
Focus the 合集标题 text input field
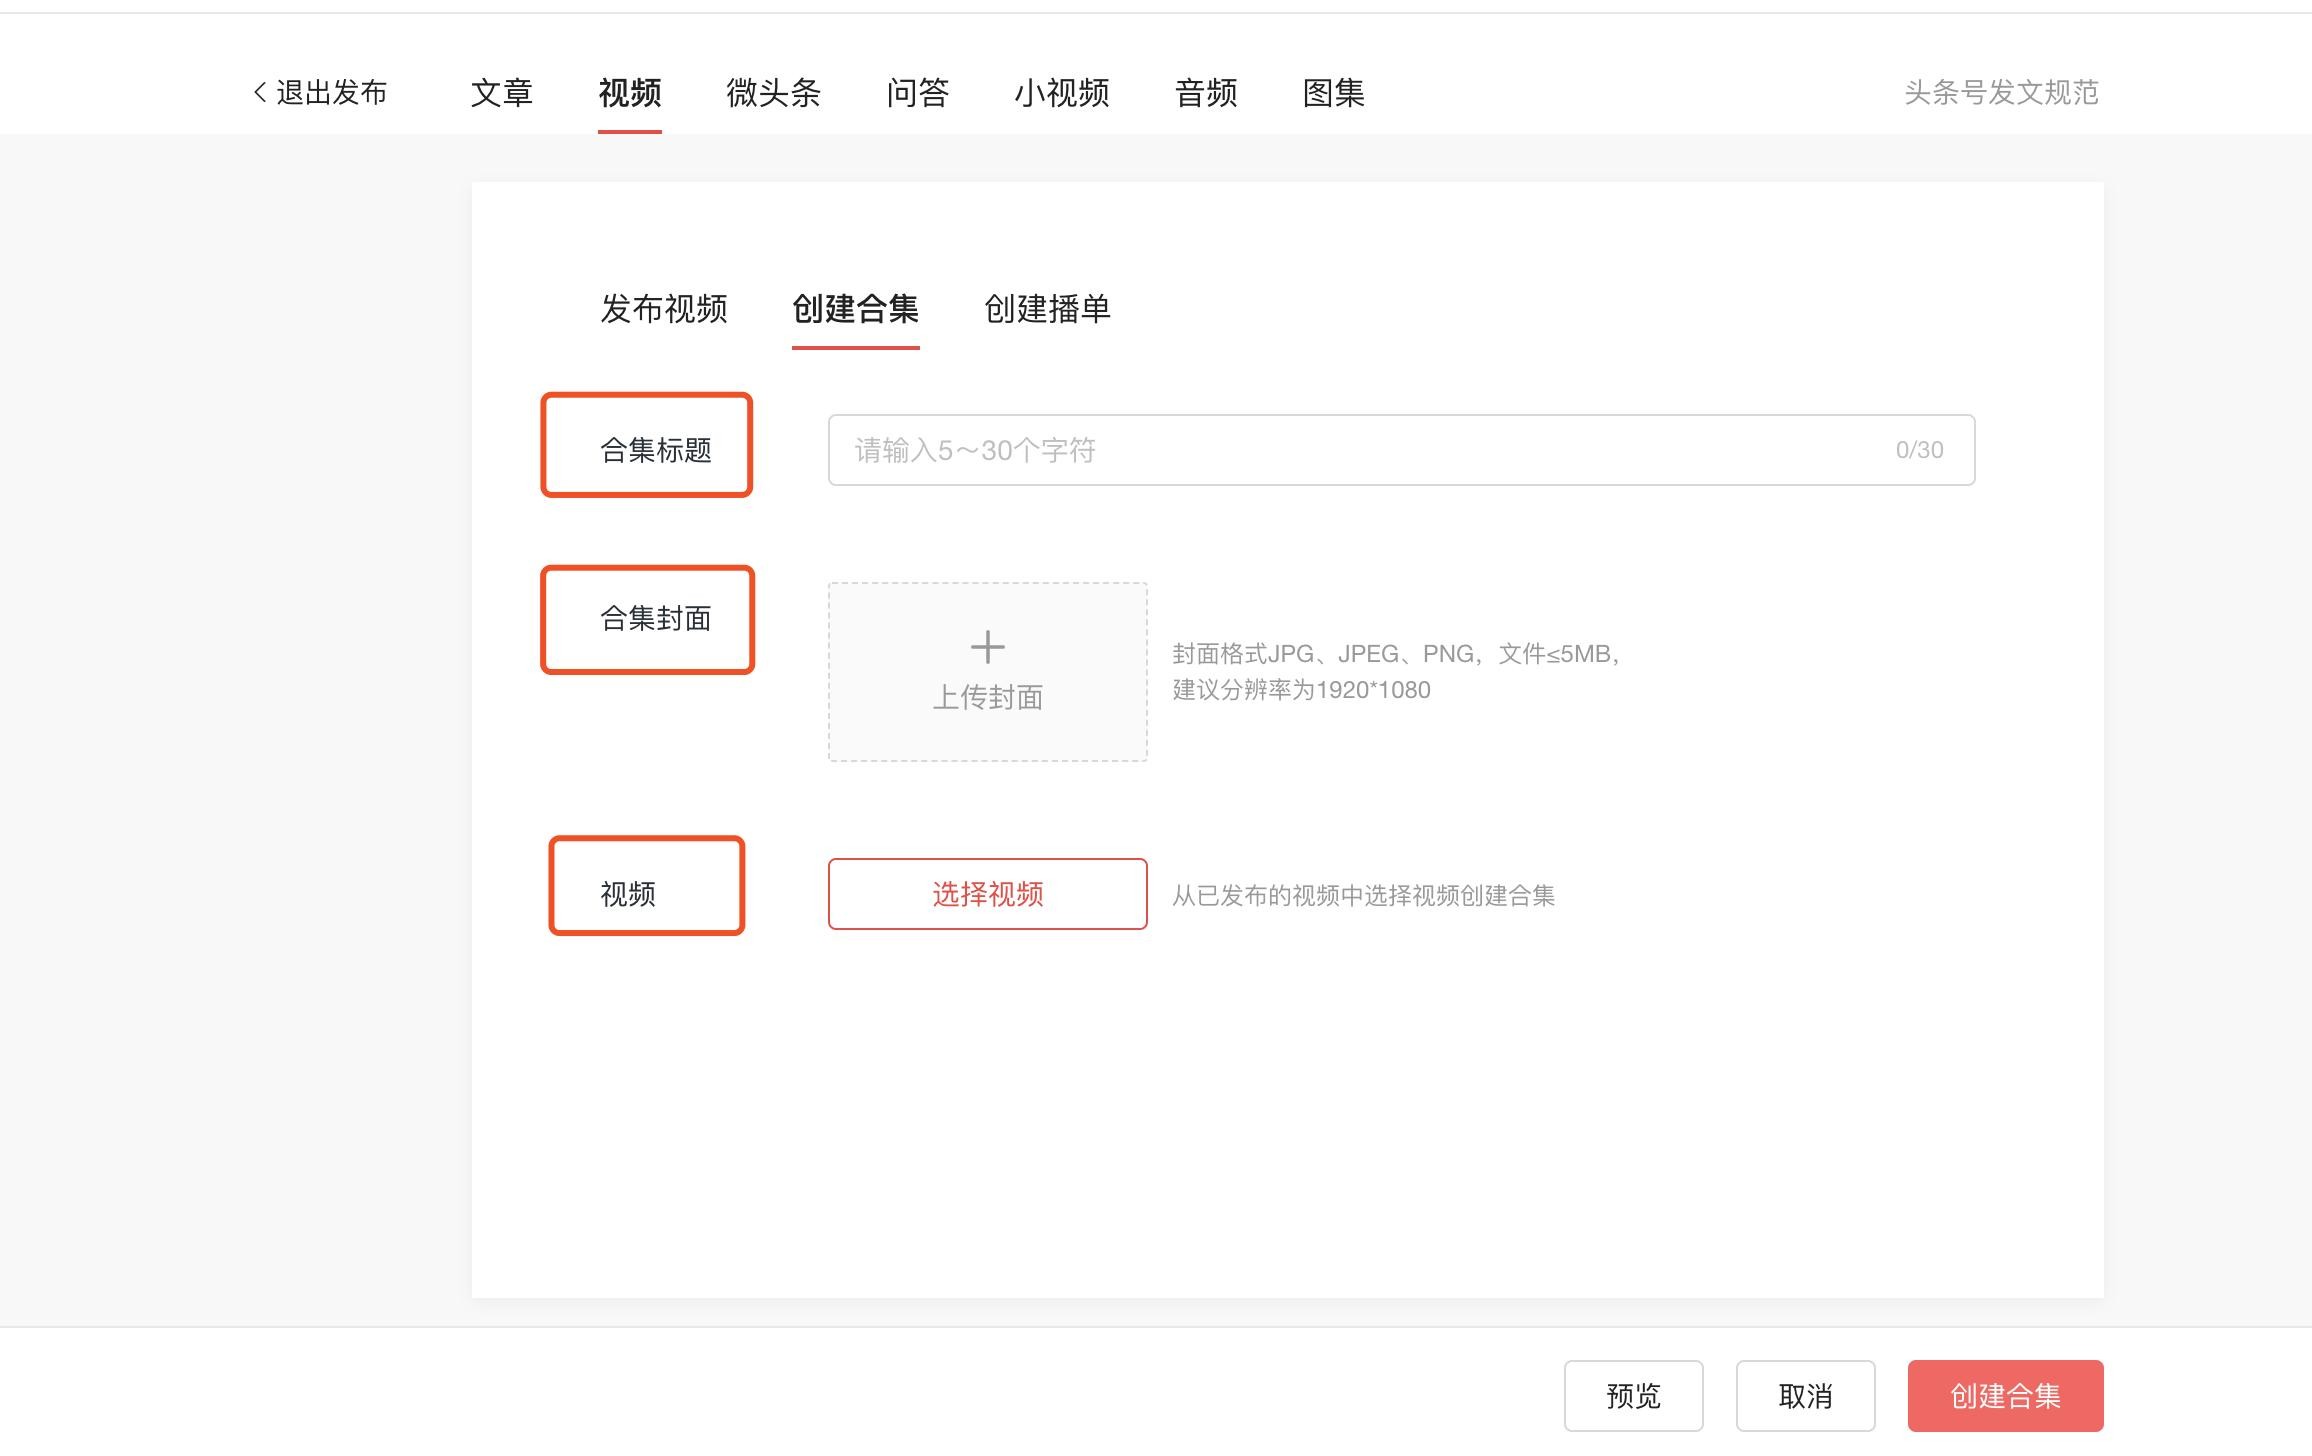point(1360,450)
